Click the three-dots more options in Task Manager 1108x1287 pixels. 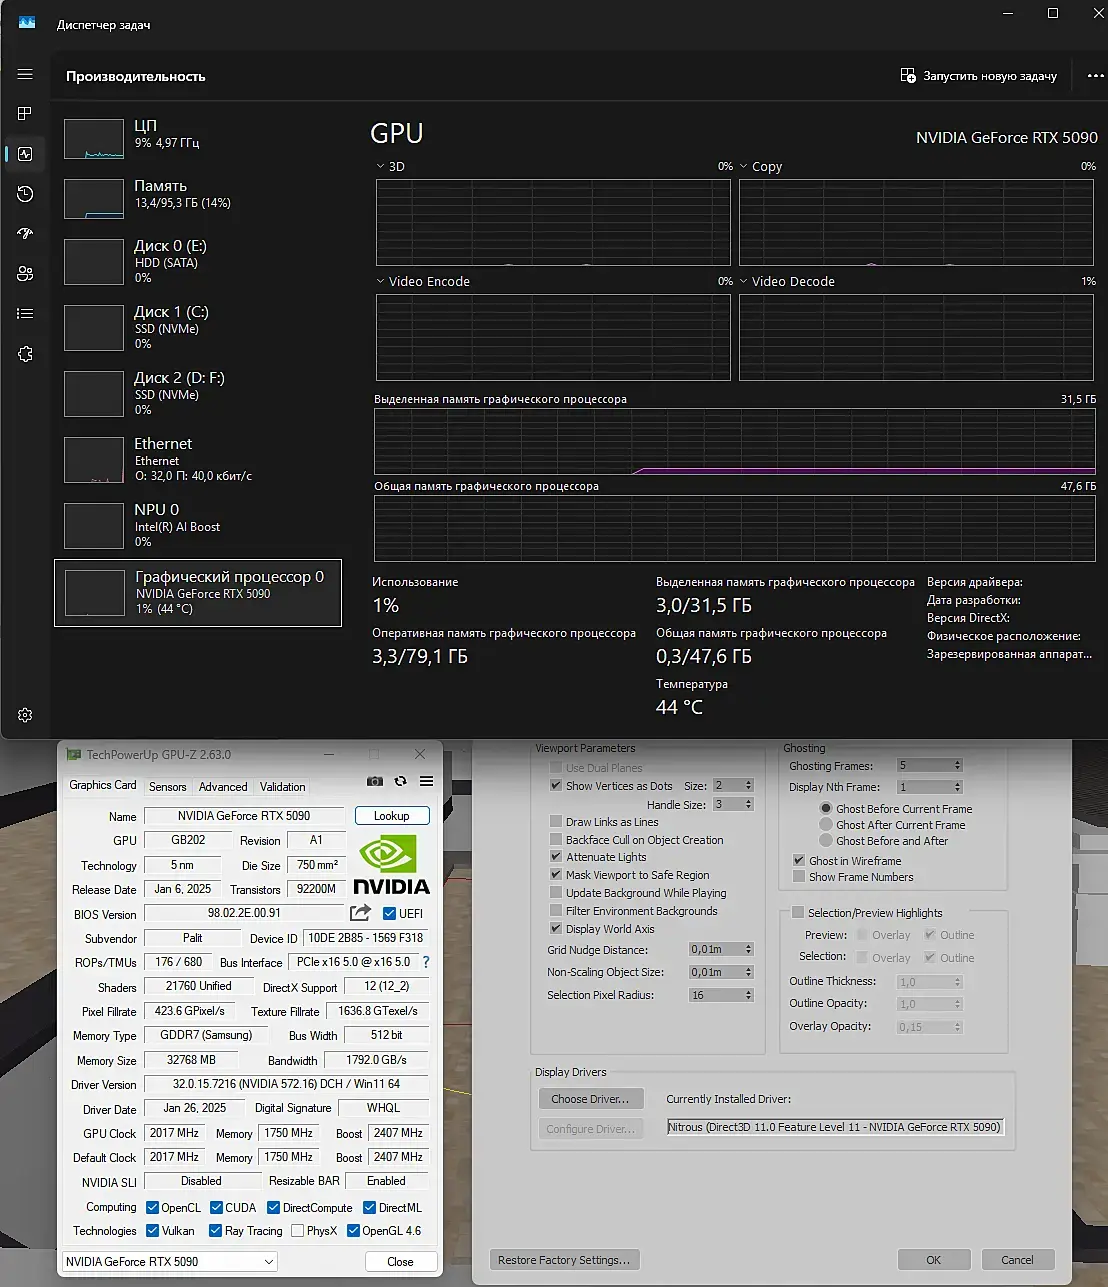point(1095,76)
